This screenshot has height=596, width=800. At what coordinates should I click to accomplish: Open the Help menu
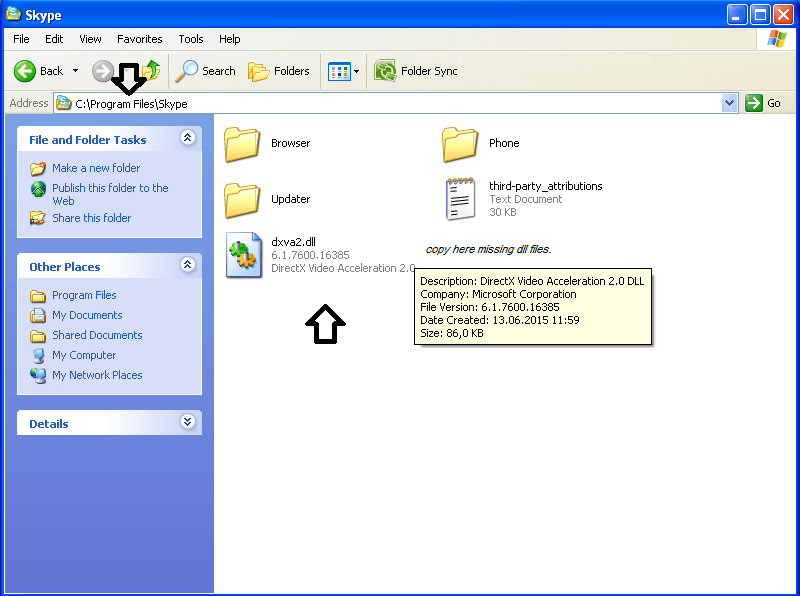coord(230,39)
